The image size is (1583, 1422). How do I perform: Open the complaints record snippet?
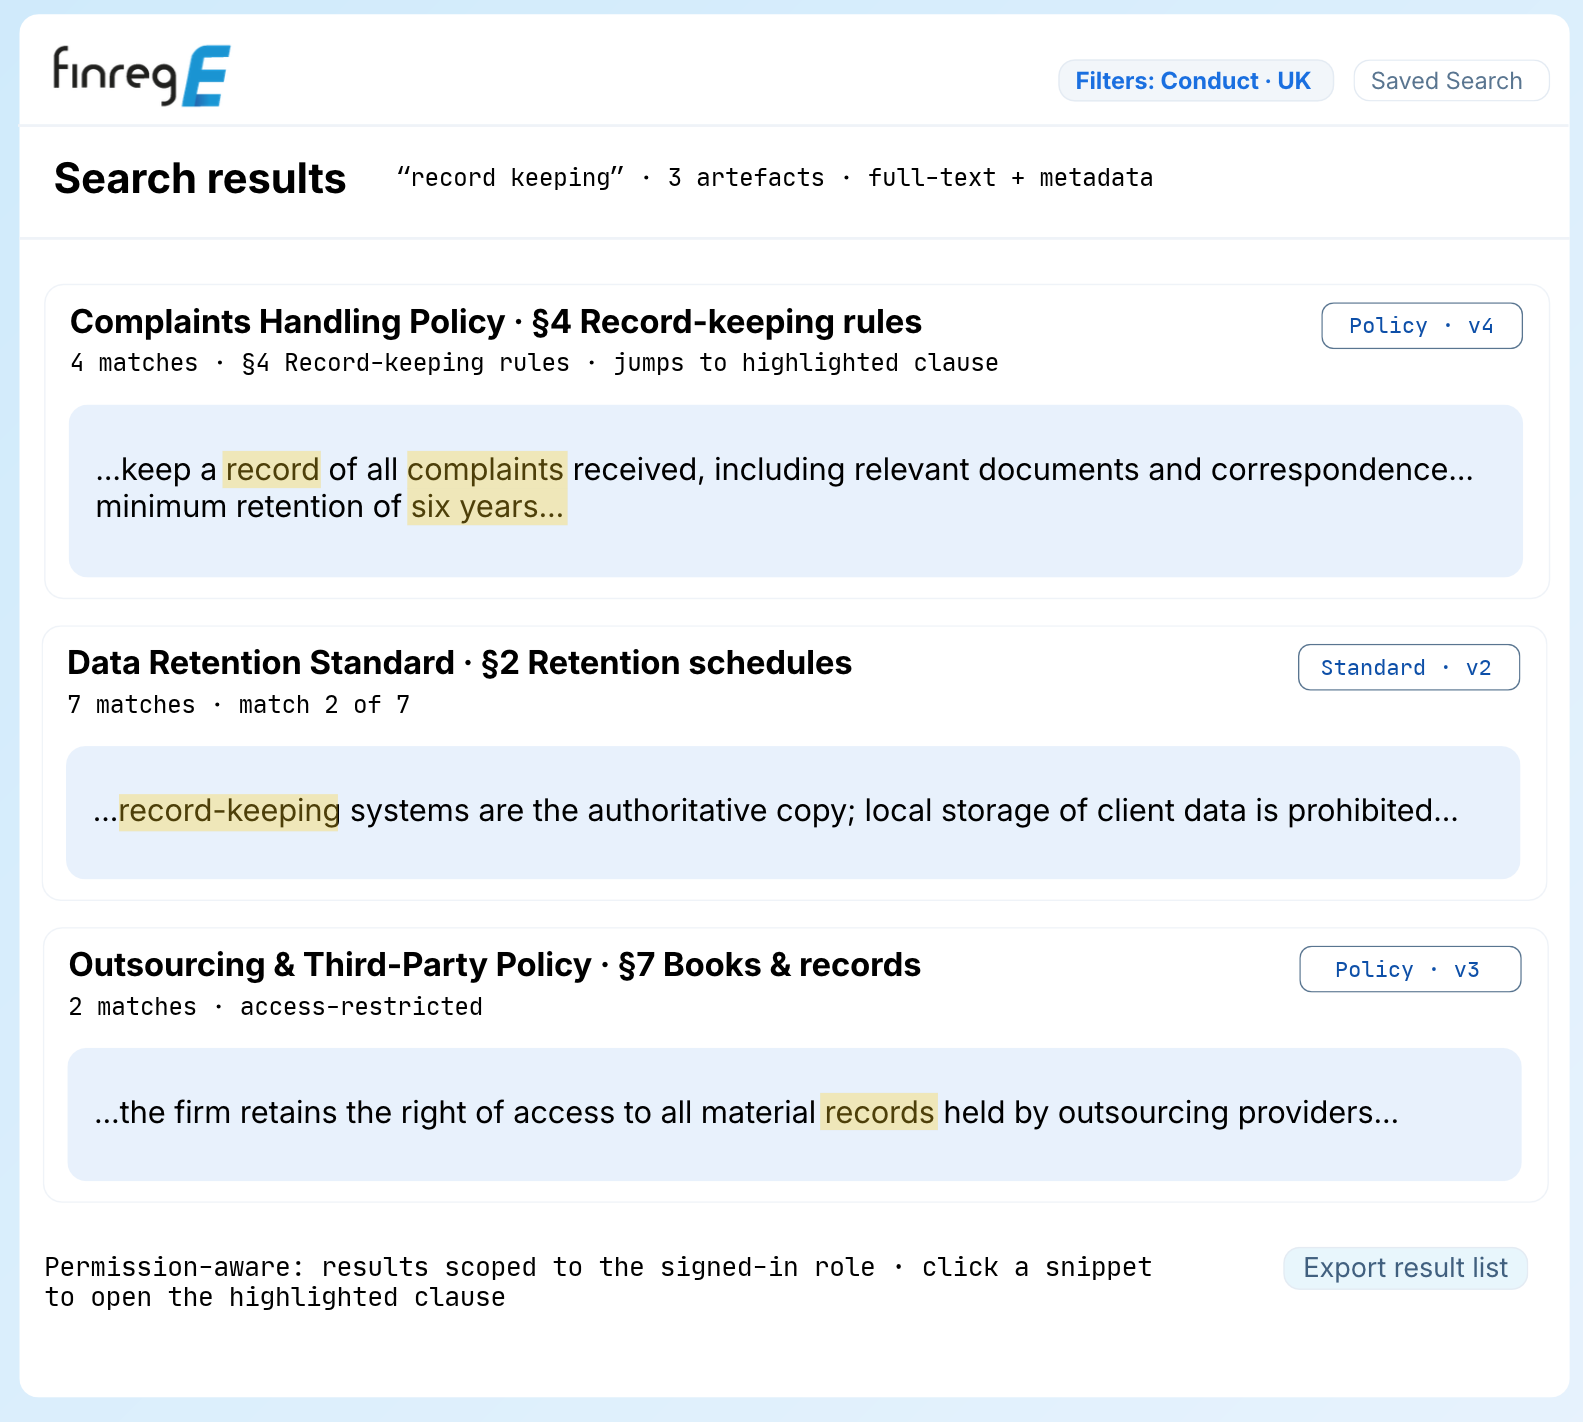click(x=796, y=491)
